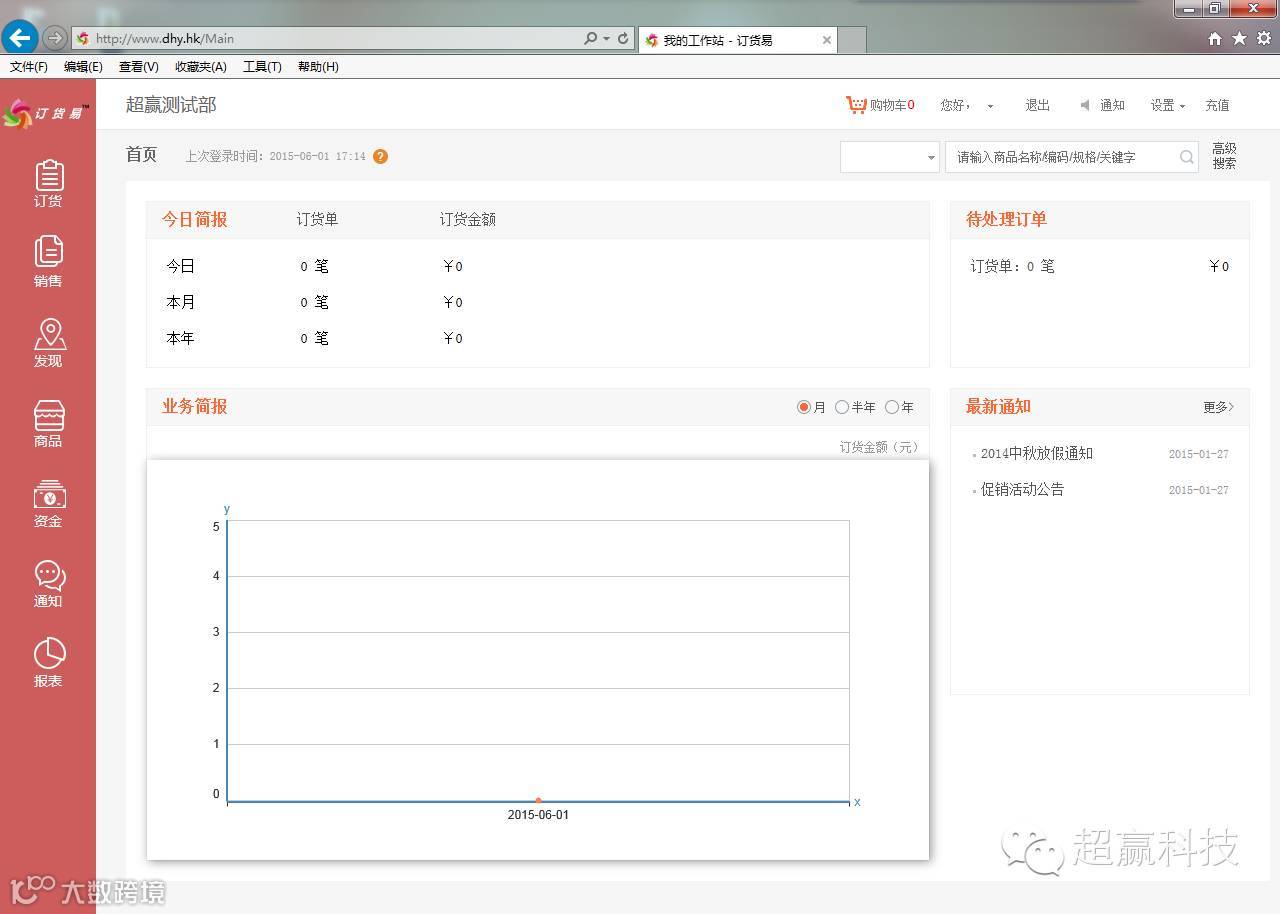
Task: Click the 今日简报 heading
Action: pos(194,219)
